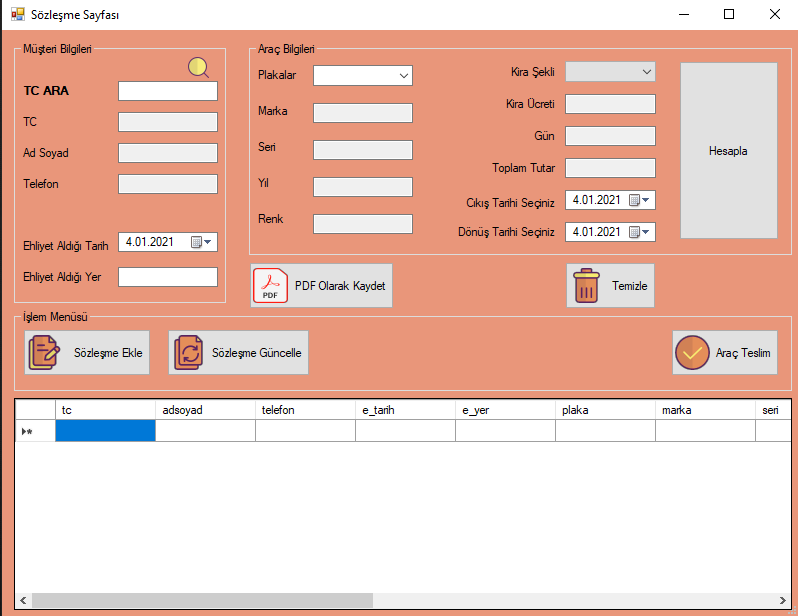Click the trash can icon for Temizle
The width and height of the screenshot is (798, 616).
click(586, 286)
